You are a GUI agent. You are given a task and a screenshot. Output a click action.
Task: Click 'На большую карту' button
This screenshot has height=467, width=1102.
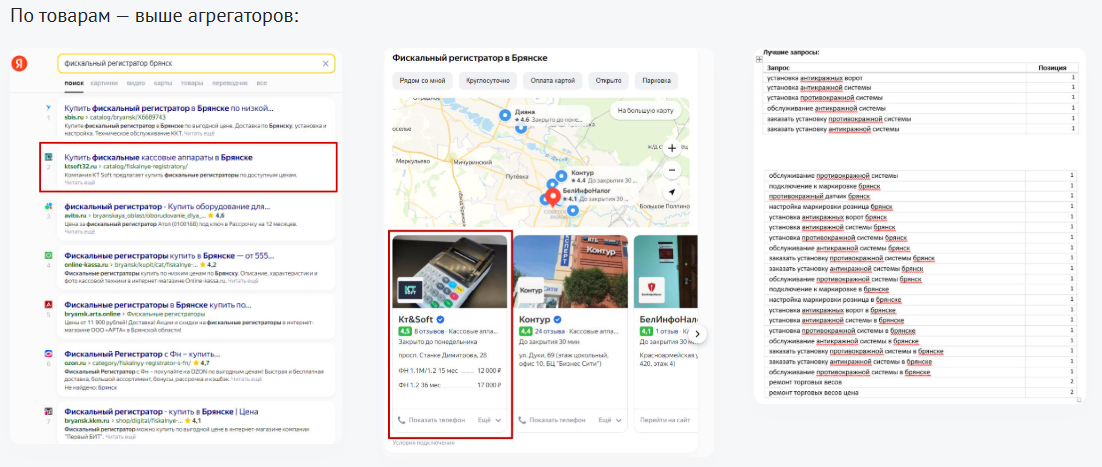pos(646,111)
